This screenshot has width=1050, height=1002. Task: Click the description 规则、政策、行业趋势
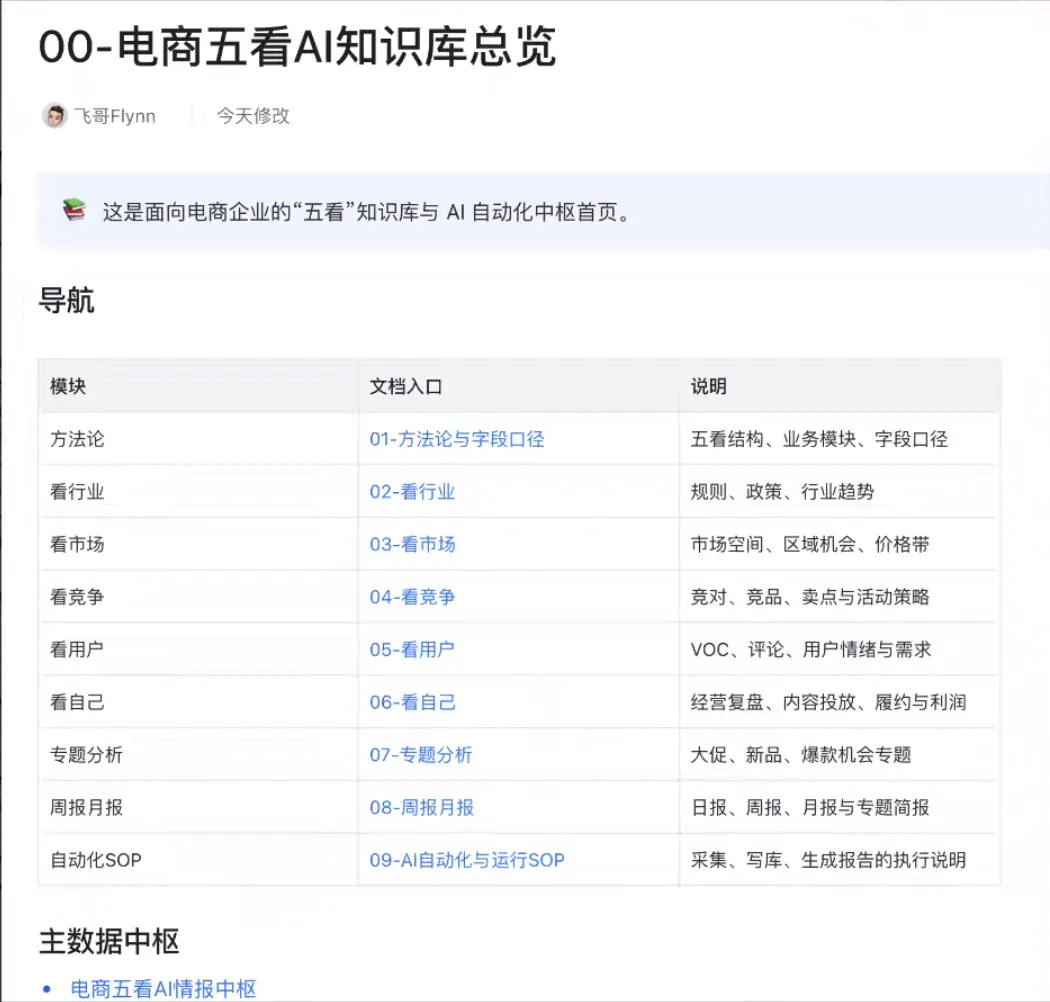pyautogui.click(x=782, y=492)
